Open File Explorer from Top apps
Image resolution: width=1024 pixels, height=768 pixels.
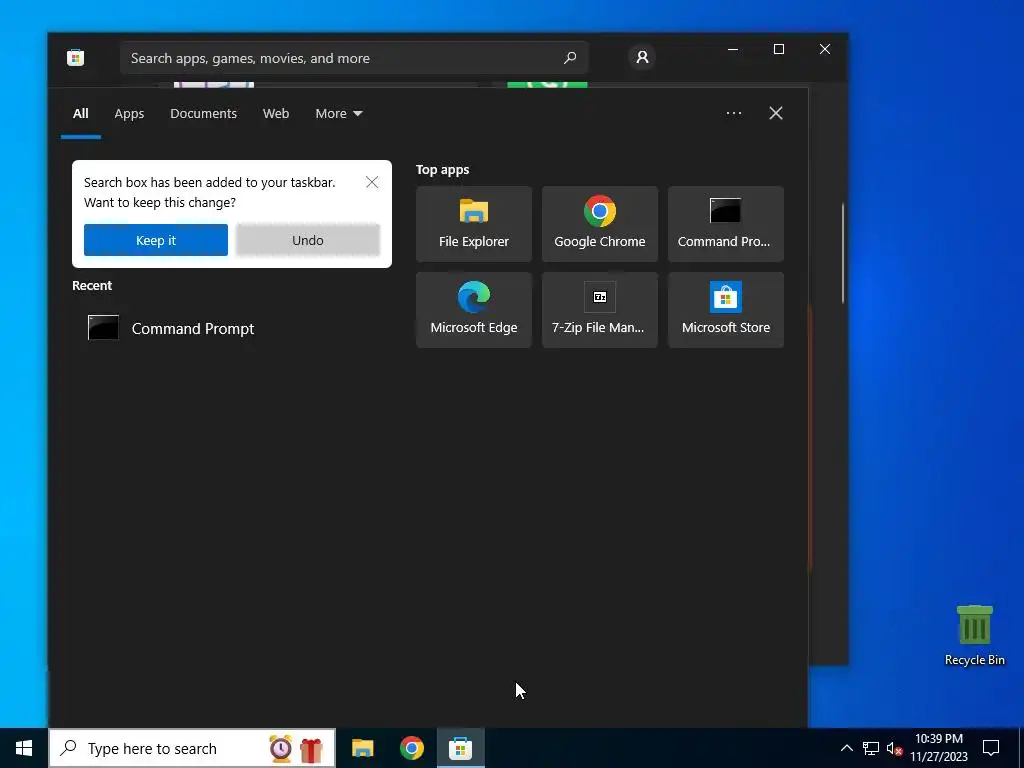coord(473,224)
